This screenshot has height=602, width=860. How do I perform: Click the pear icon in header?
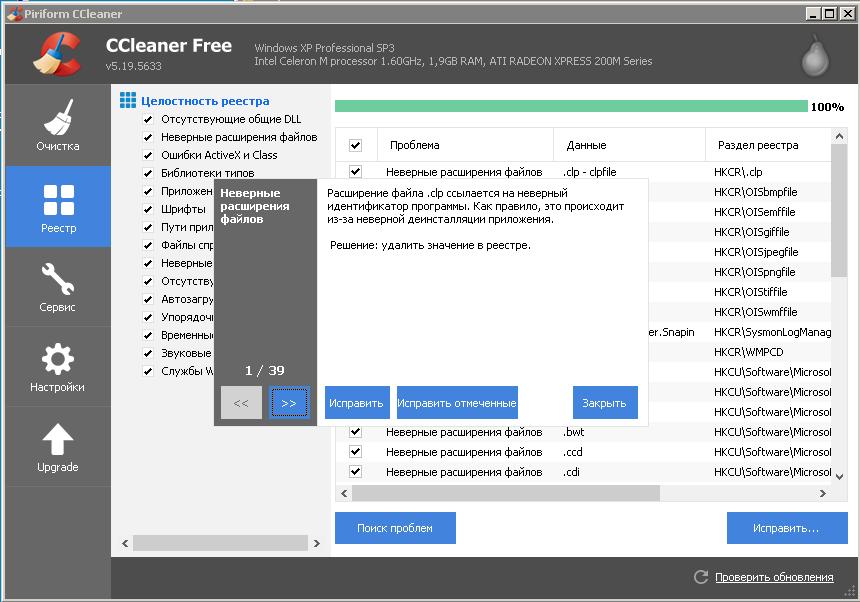[815, 56]
